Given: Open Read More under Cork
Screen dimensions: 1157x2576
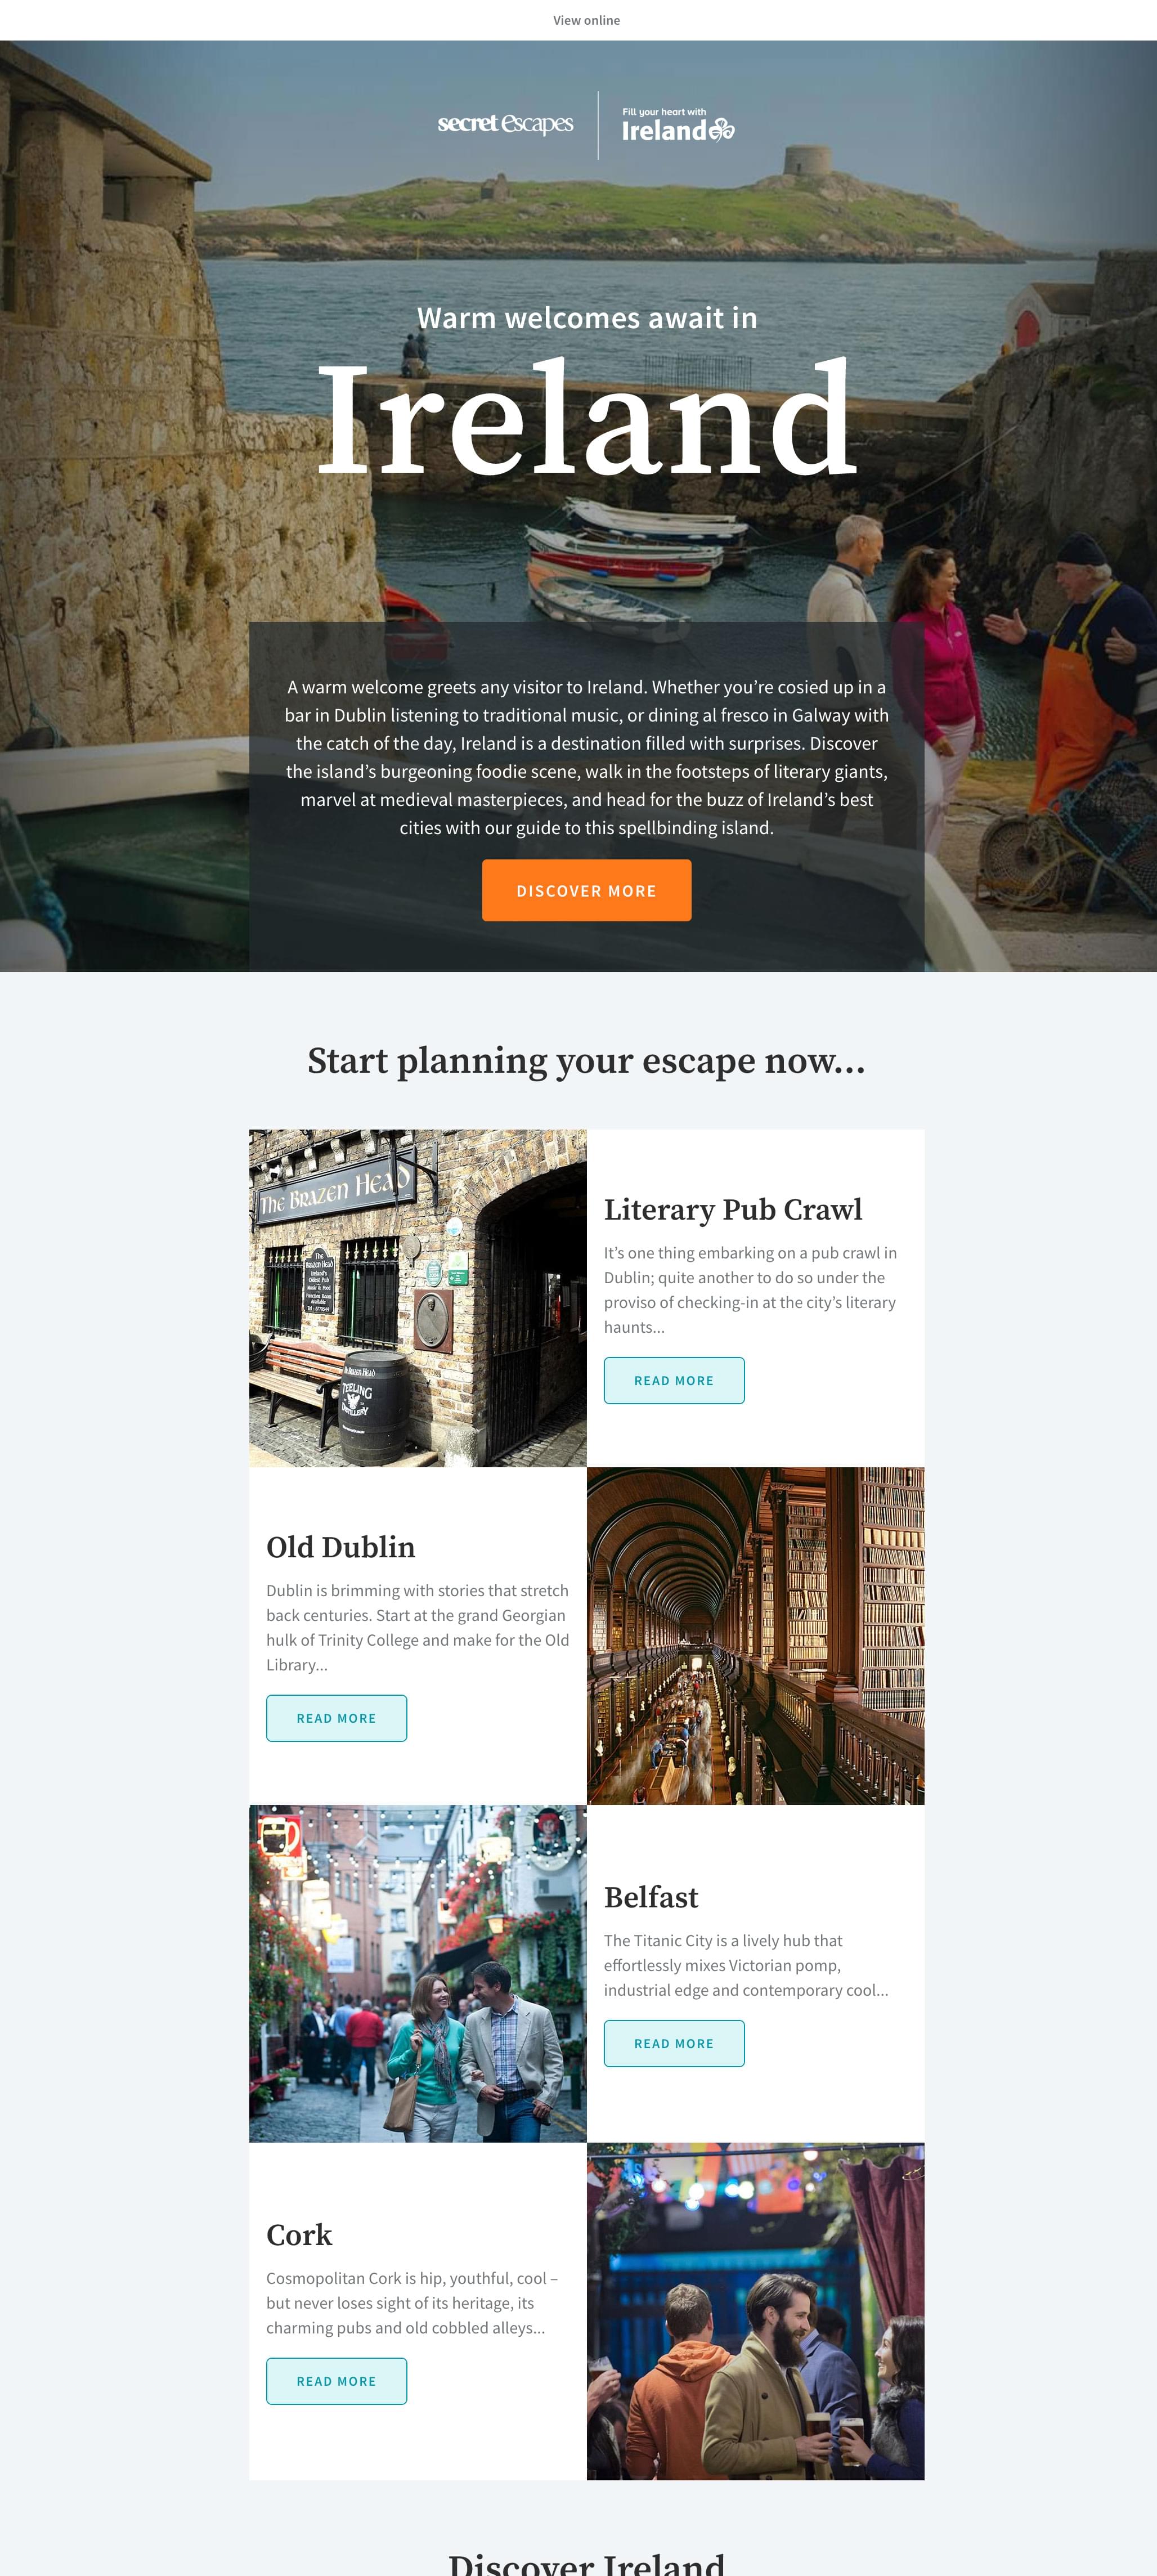Looking at the screenshot, I should pos(336,2381).
